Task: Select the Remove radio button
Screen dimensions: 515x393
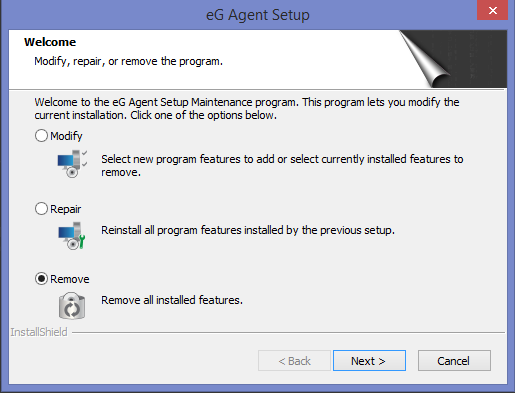Action: pos(41,279)
